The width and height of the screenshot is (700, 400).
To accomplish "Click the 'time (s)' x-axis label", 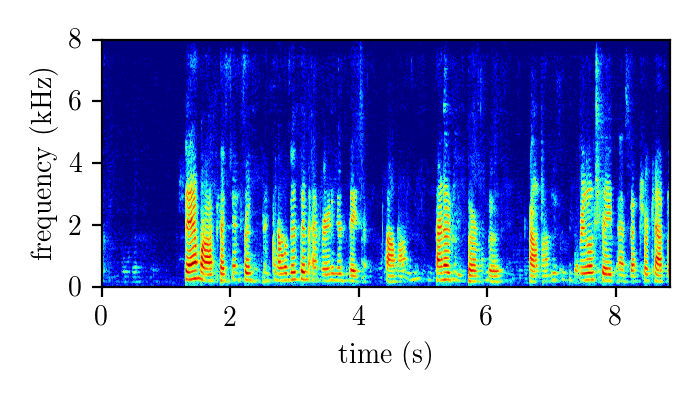I will point(385,355).
